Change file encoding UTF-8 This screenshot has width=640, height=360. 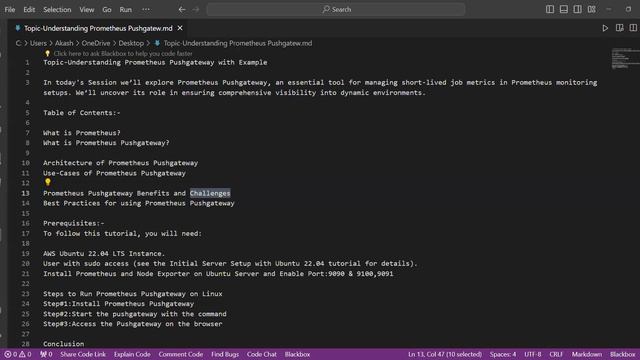(533, 354)
